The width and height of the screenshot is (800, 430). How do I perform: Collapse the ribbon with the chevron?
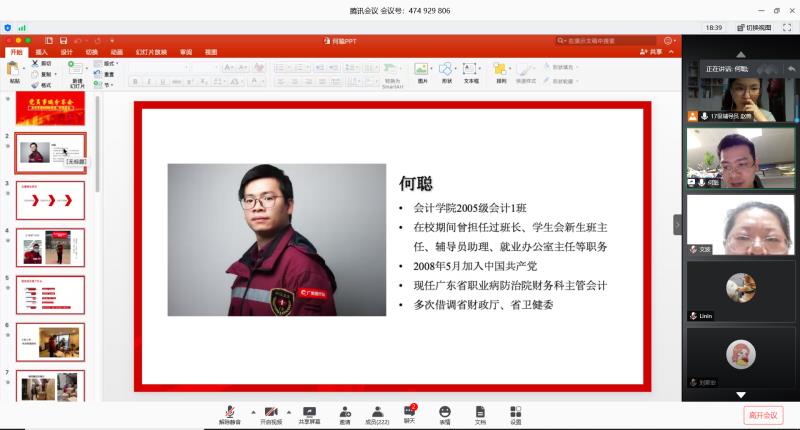(x=671, y=52)
